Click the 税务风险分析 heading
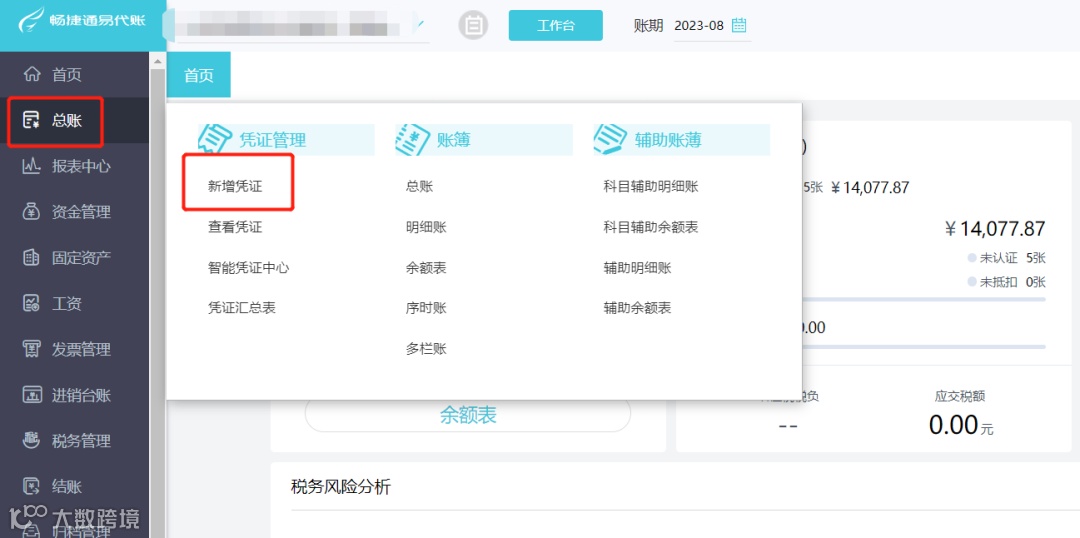This screenshot has height=538, width=1080. 341,487
